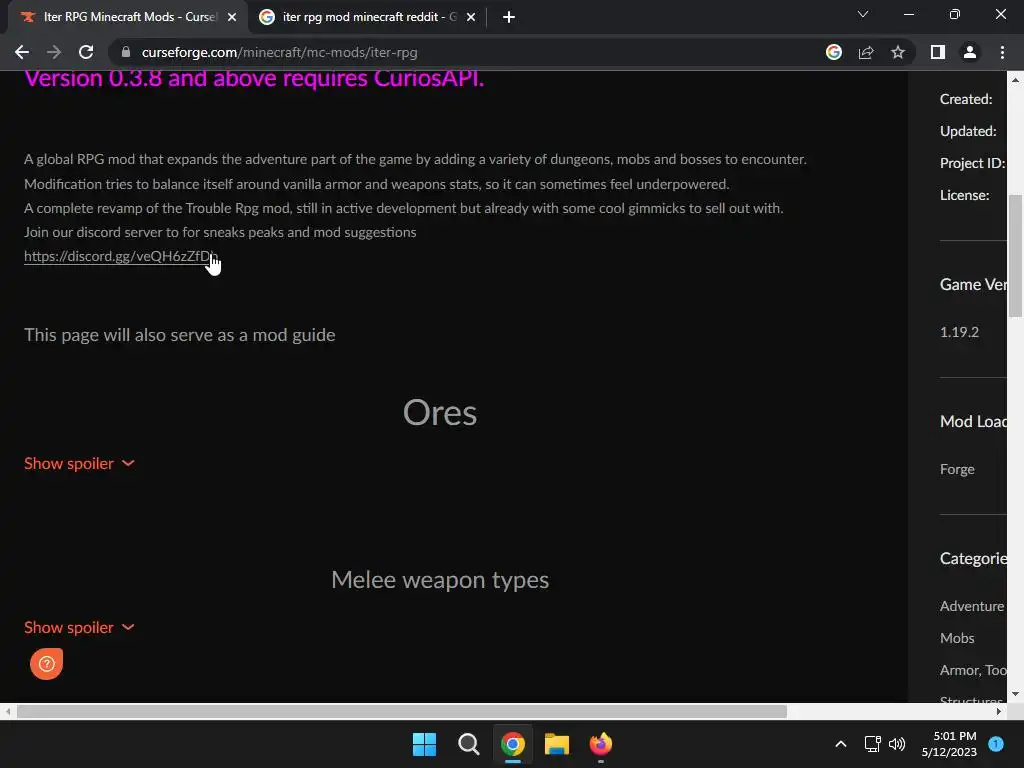Screen dimensions: 1024x768
Task: Click the address bar URL field
Action: pos(470,52)
